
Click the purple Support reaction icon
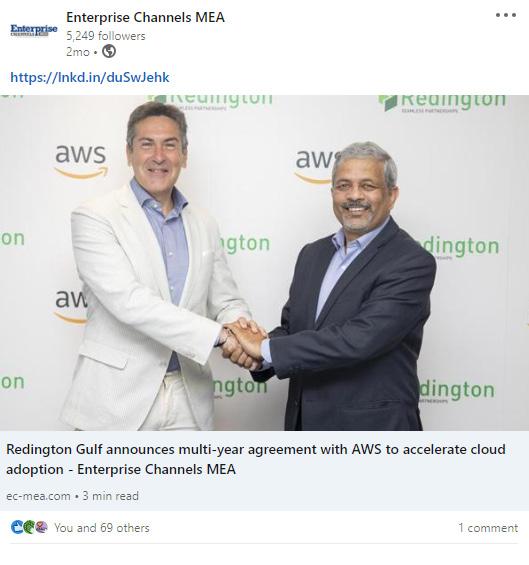tap(41, 527)
